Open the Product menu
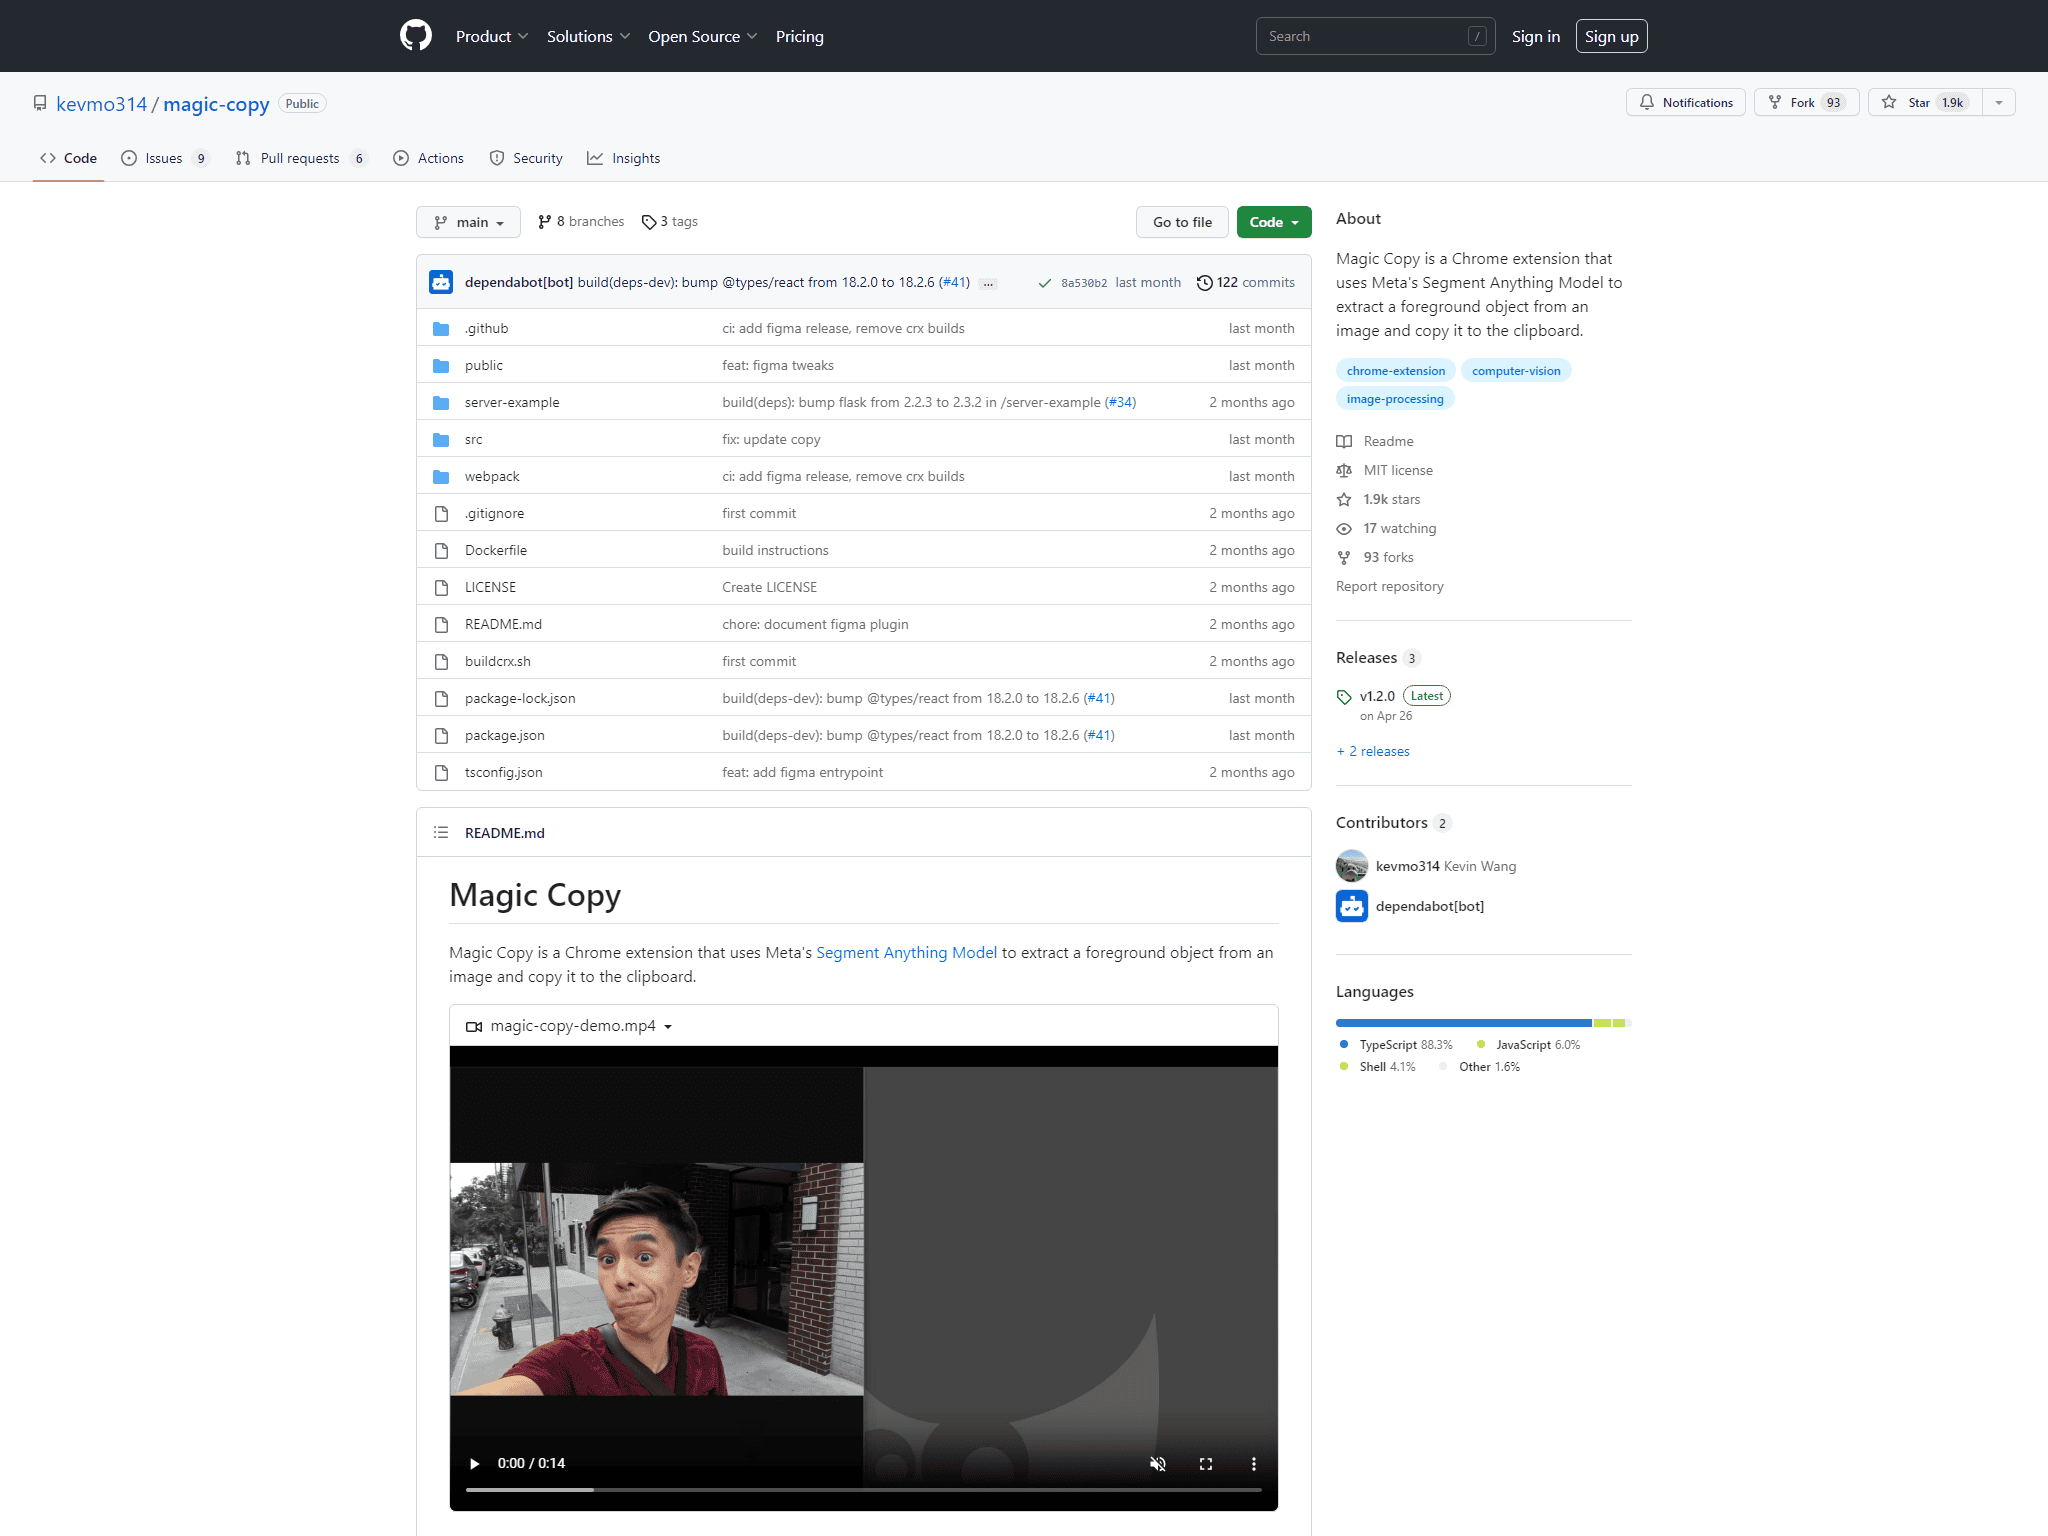Screen dimensions: 2048x1536 click(491, 36)
